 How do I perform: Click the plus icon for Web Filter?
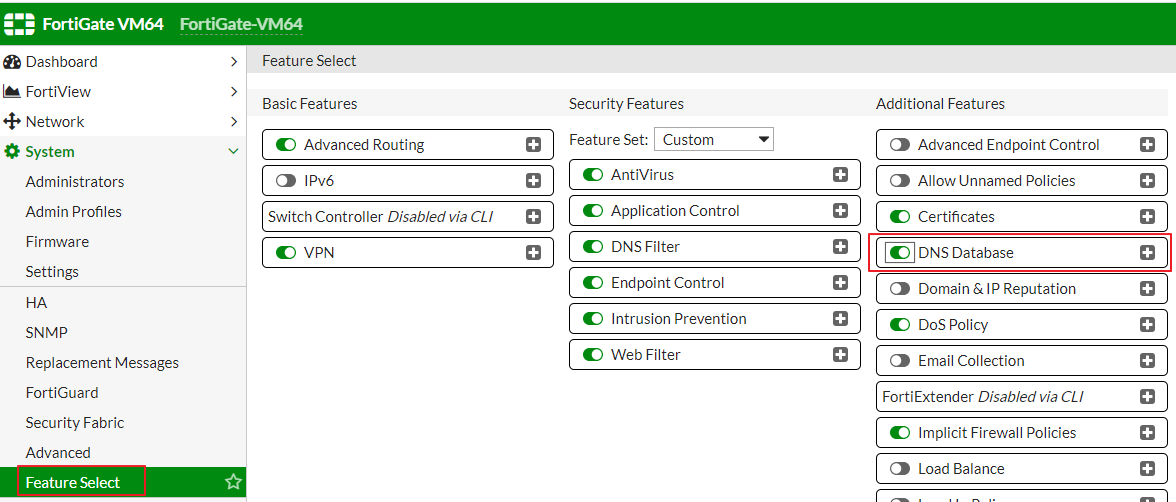click(x=840, y=354)
